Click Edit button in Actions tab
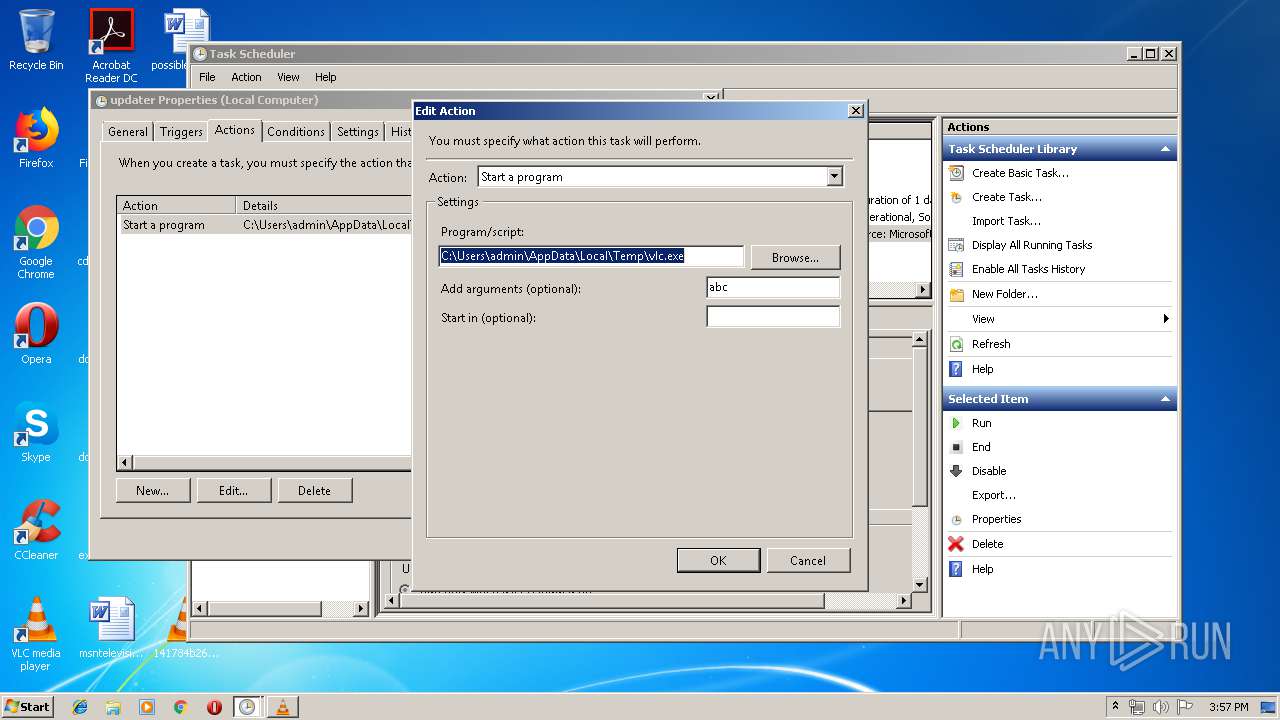 [233, 491]
